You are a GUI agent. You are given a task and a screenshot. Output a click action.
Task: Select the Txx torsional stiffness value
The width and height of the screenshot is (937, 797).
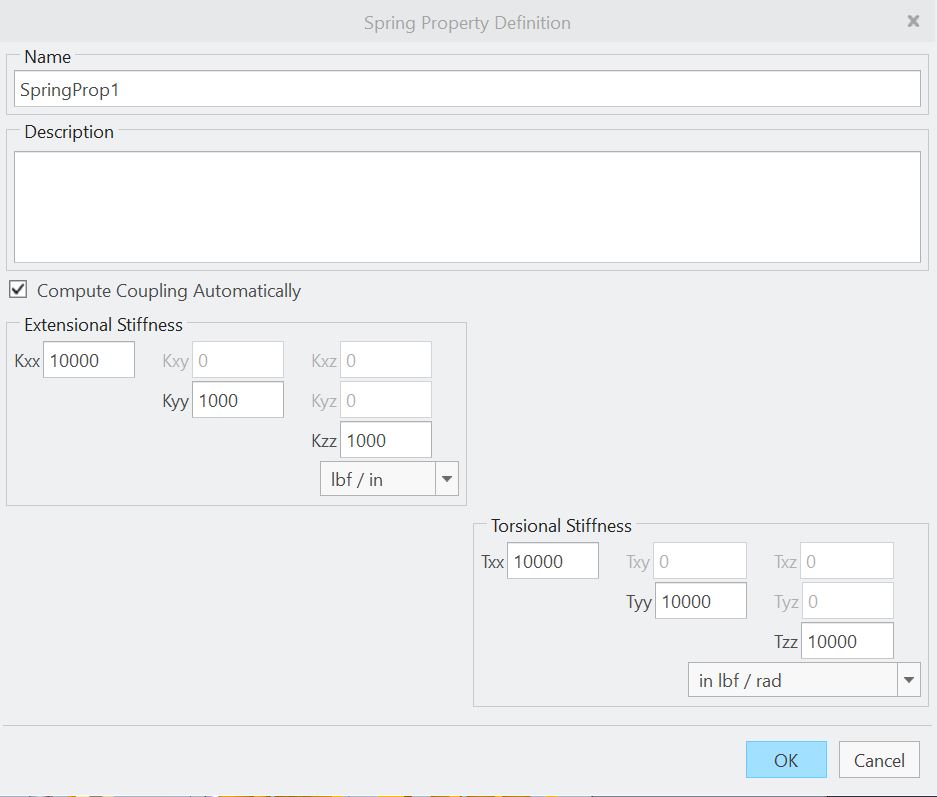552,560
